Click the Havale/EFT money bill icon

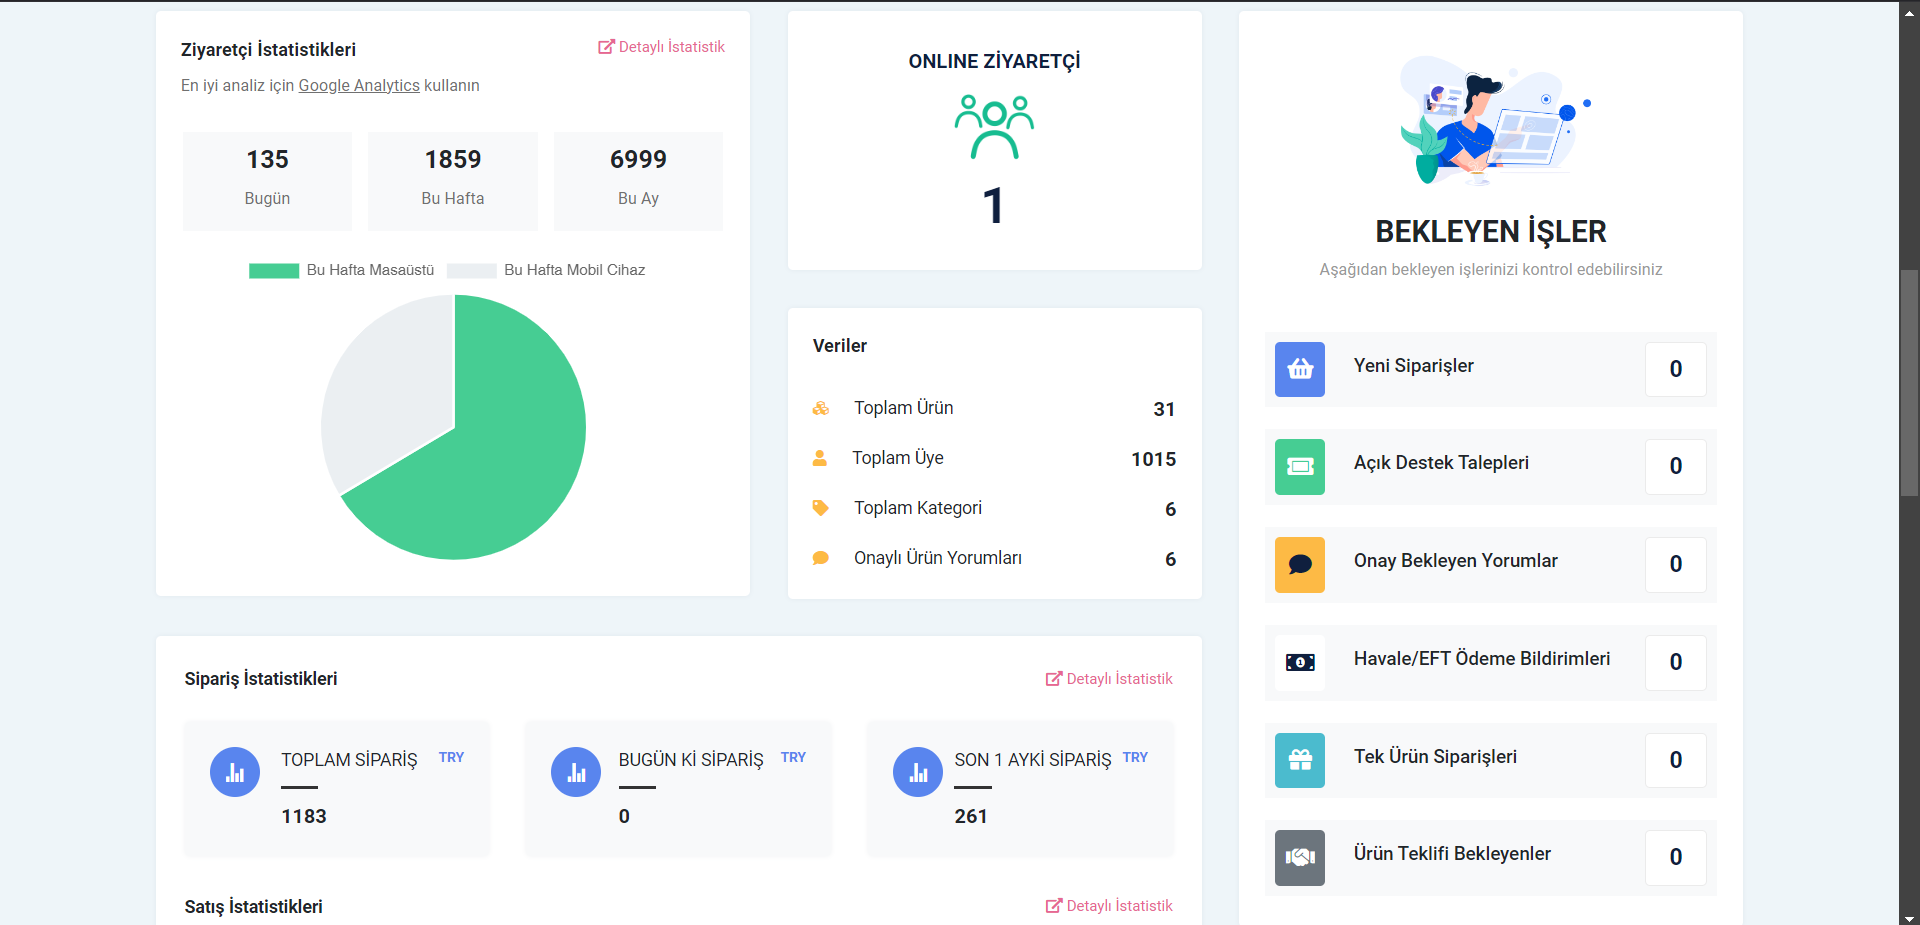(1300, 662)
